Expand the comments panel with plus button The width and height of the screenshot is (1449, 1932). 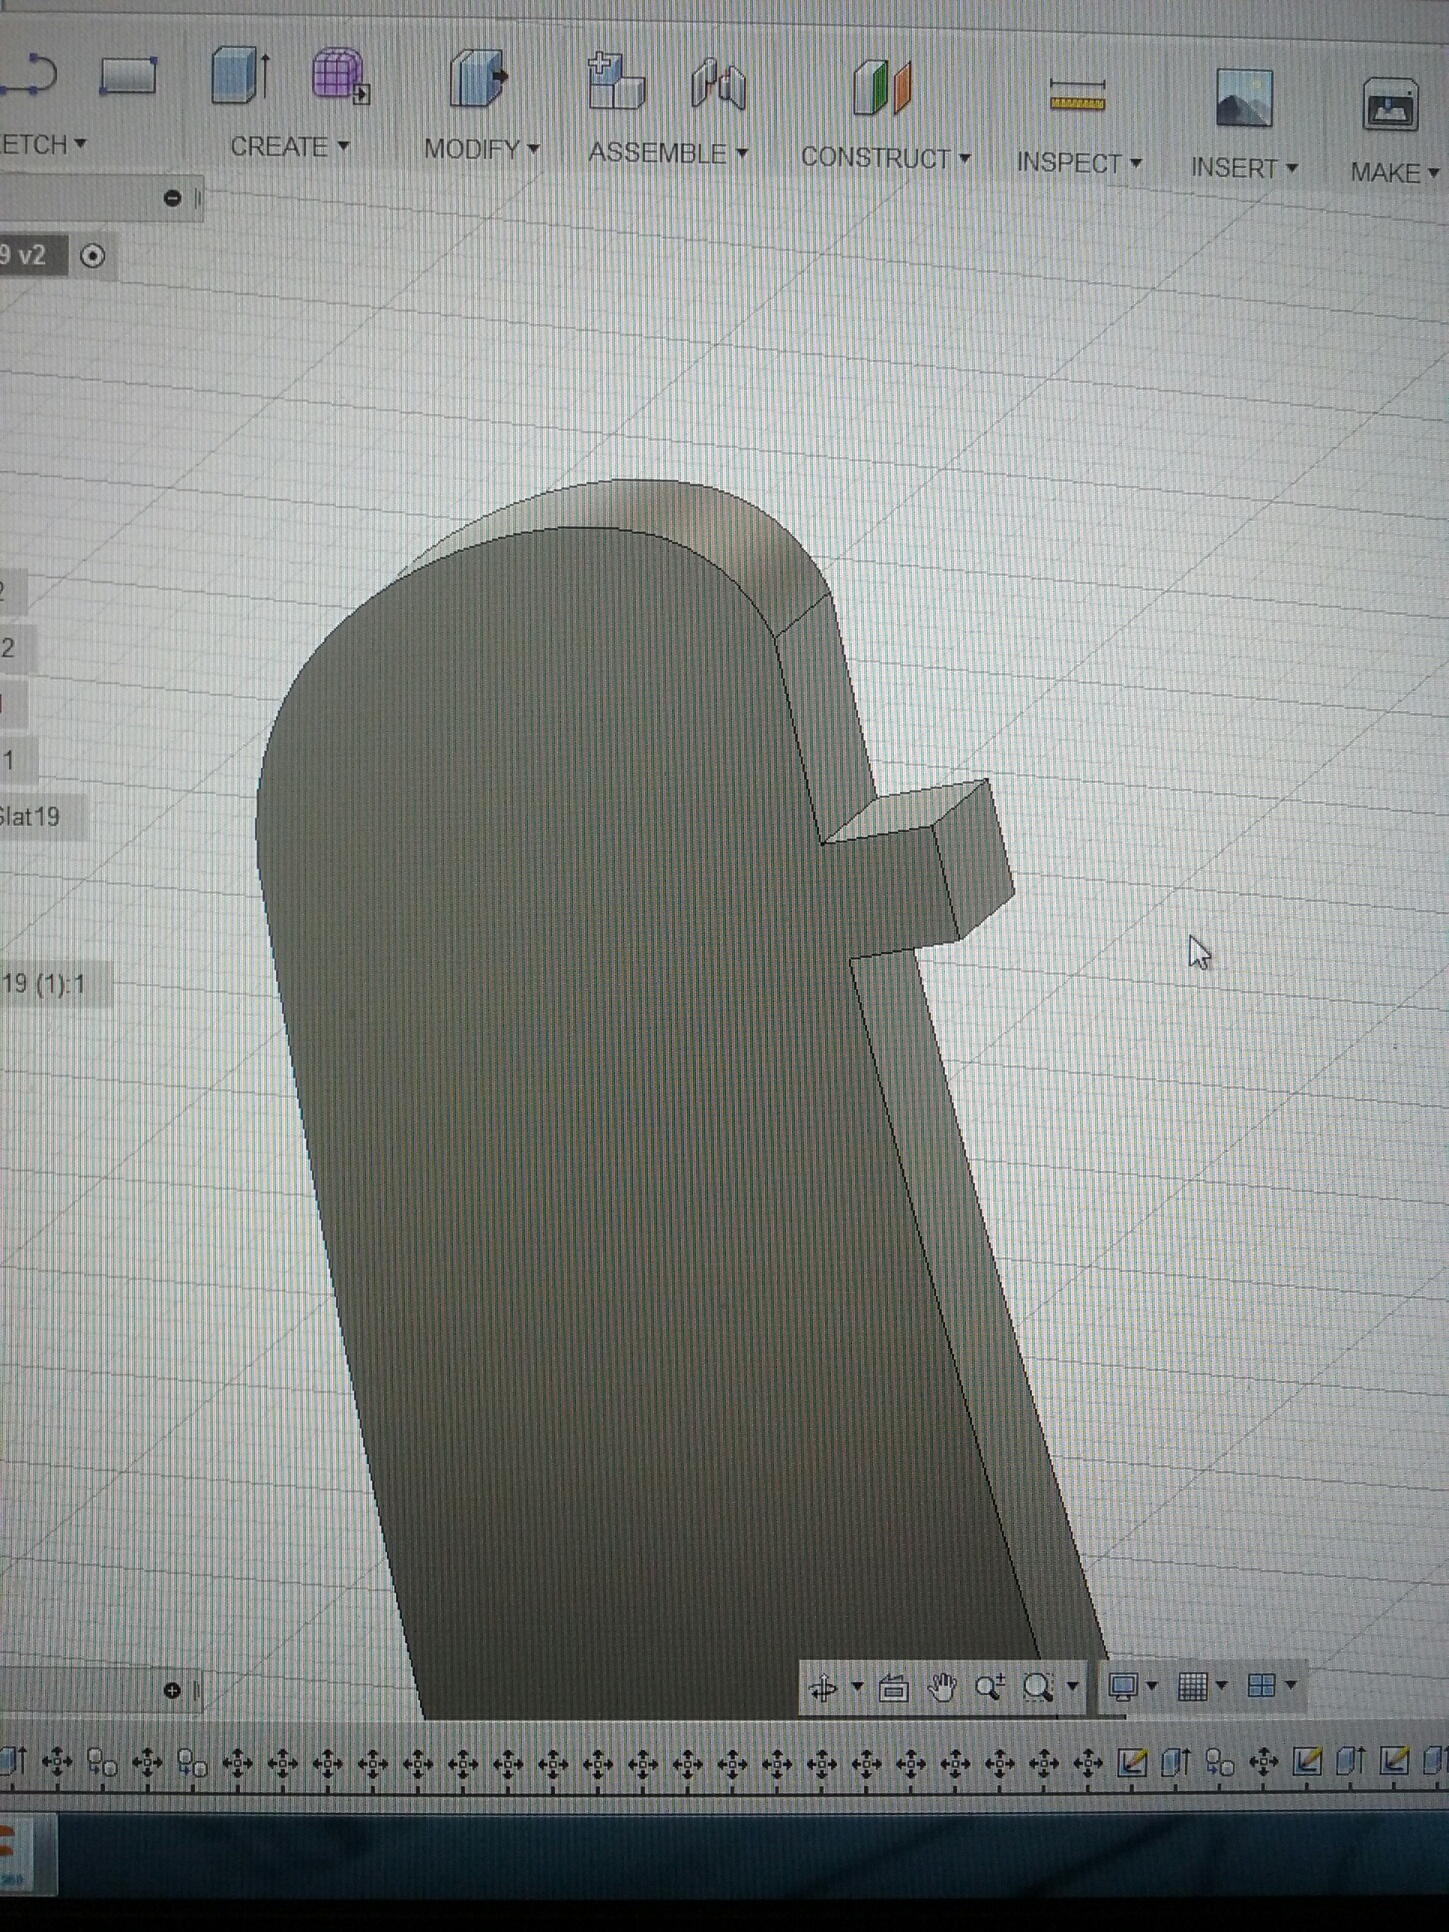[172, 1691]
